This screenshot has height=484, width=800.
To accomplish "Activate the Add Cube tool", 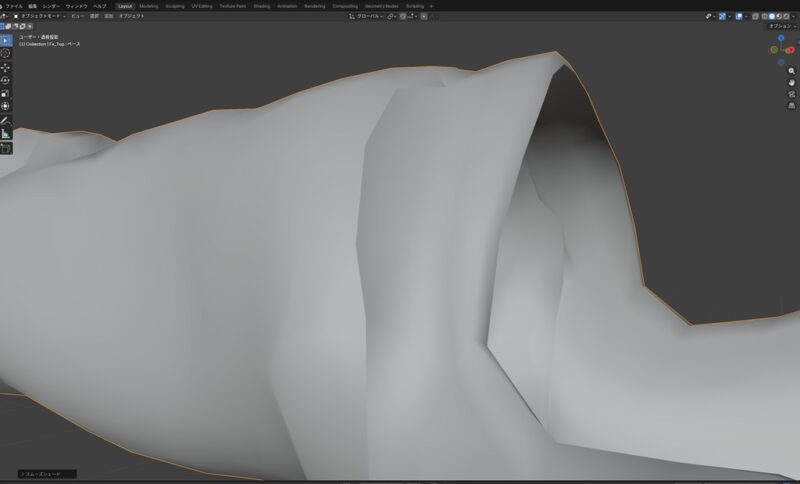I will click(x=6, y=147).
